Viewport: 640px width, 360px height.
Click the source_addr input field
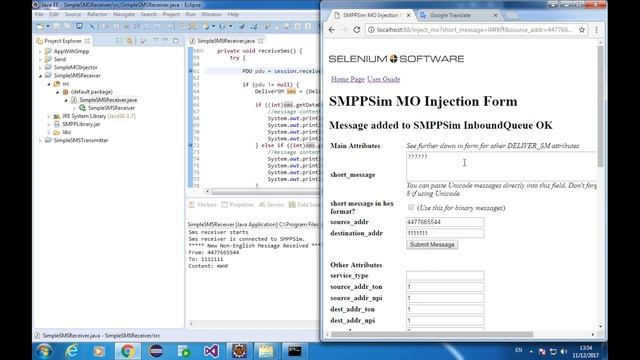click(445, 222)
